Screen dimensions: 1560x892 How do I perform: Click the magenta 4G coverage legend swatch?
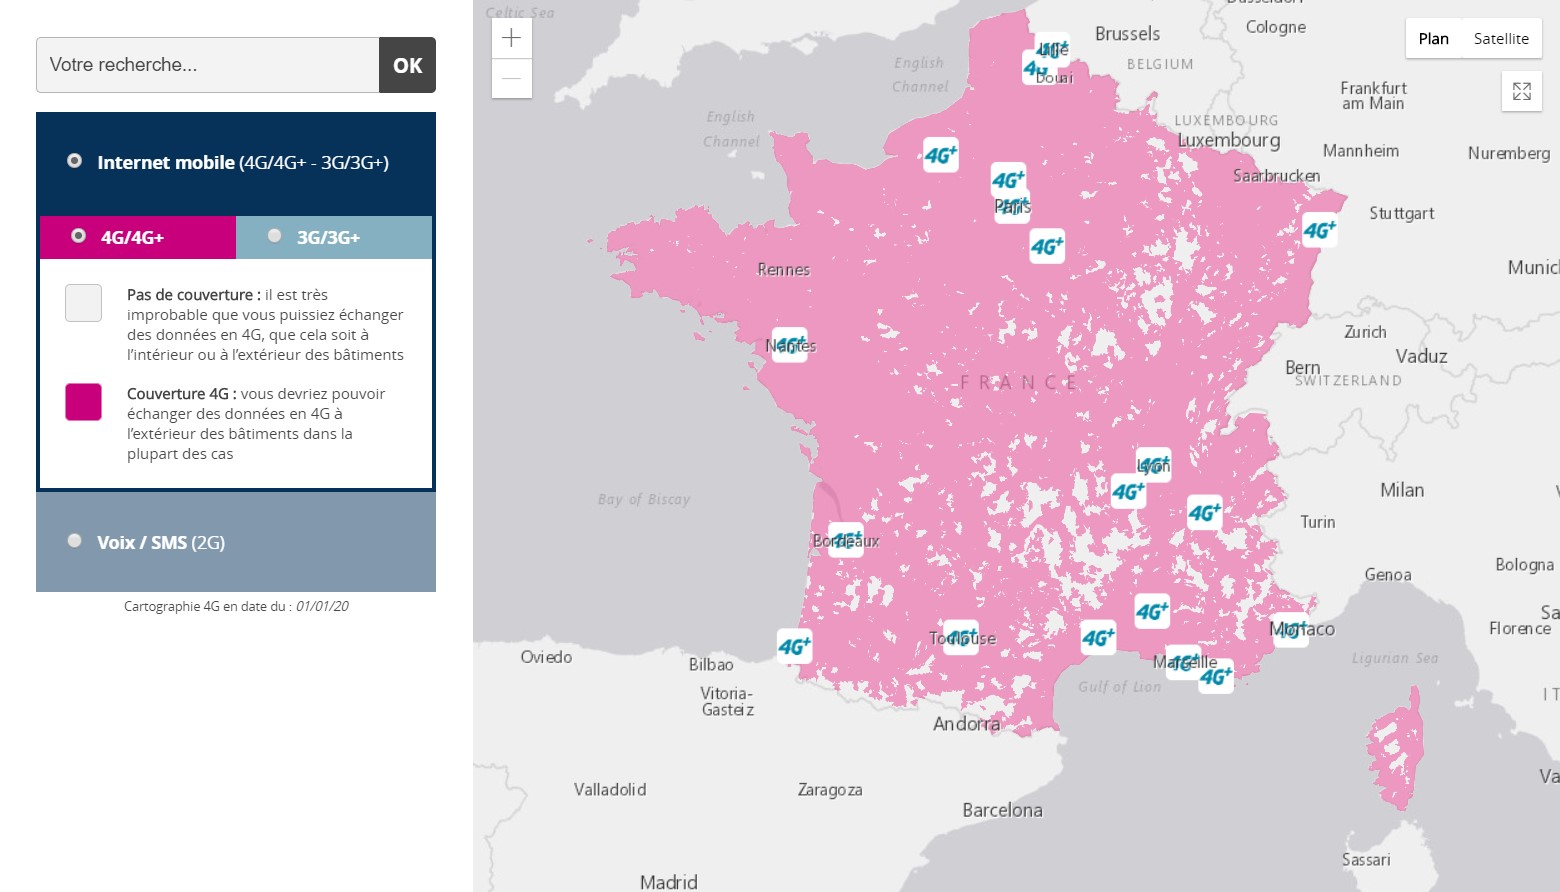coord(83,402)
